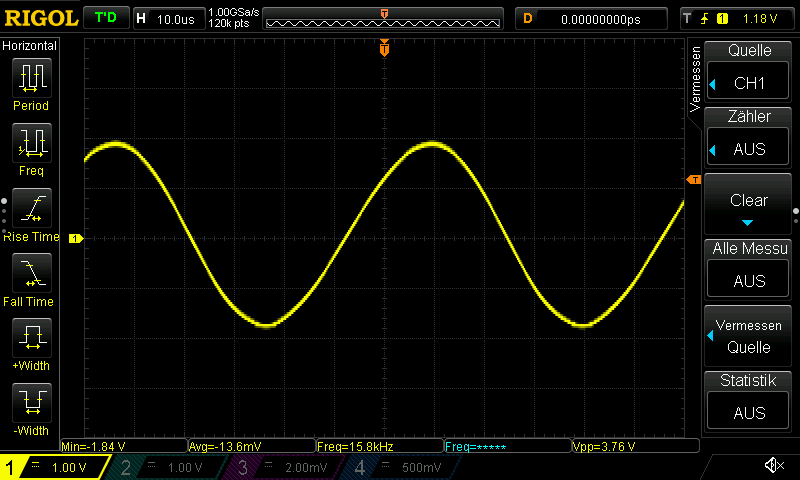Click the waveform memory overview bar

click(x=385, y=19)
